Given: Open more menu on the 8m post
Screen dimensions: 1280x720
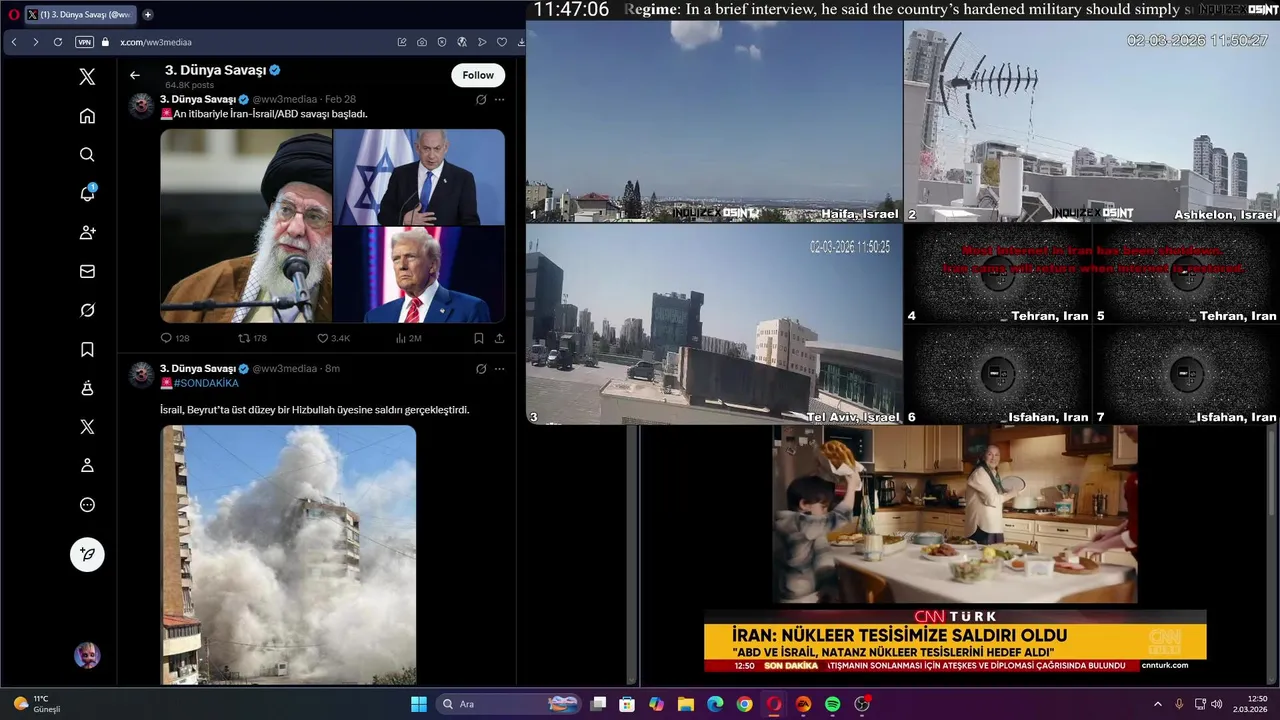Looking at the screenshot, I should tap(499, 369).
